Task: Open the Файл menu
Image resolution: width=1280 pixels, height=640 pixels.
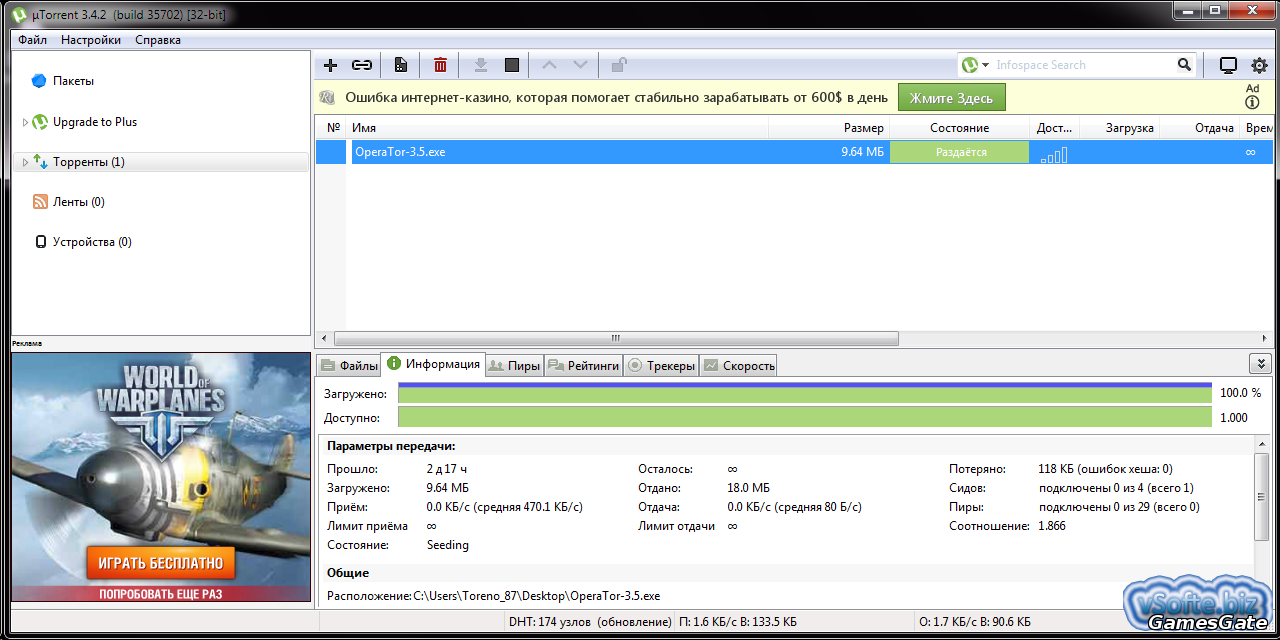Action: coord(32,40)
